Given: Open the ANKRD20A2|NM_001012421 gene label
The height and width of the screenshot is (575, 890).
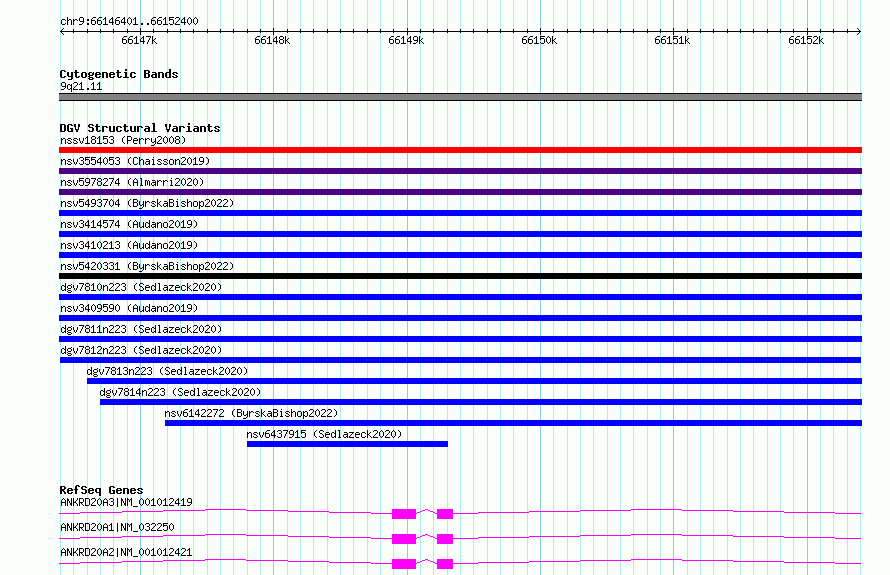Looking at the screenshot, I should pos(126,552).
